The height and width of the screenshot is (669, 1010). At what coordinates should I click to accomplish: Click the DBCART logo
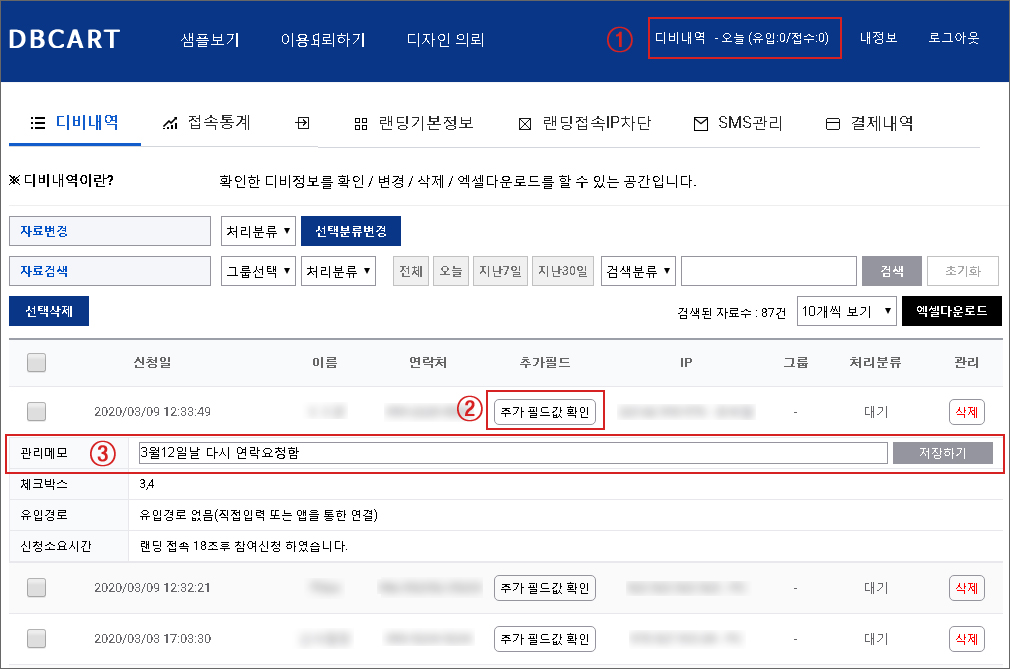pos(64,40)
